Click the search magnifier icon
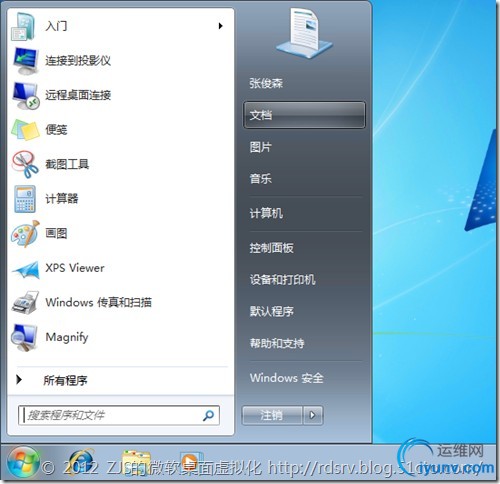The width and height of the screenshot is (500, 484). pos(209,415)
